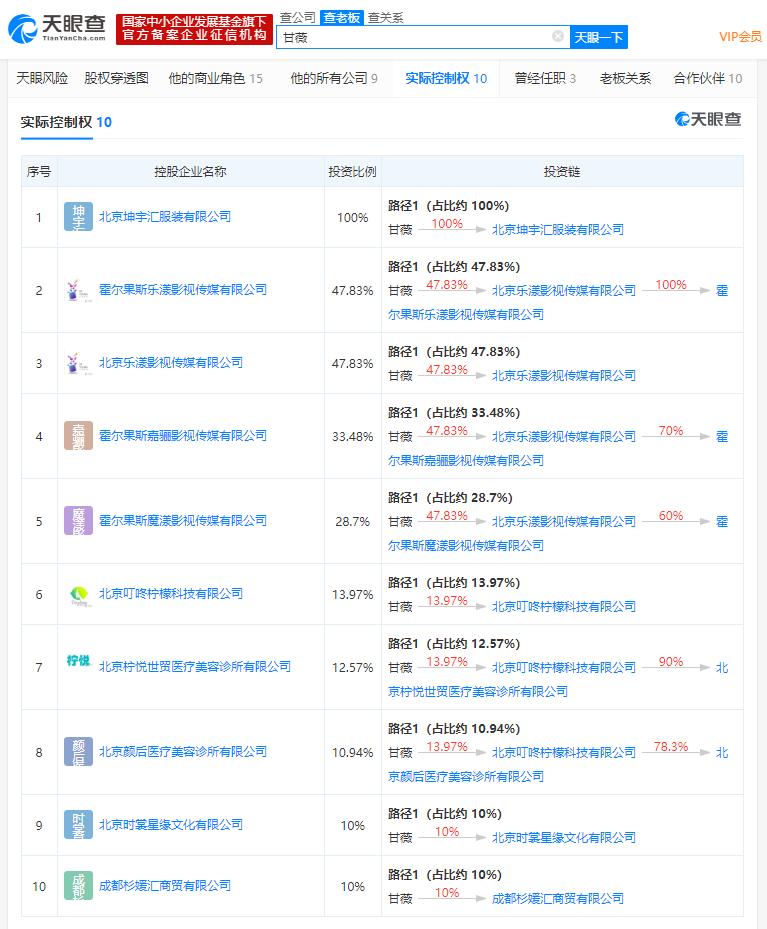Open the 天眼风险 tab
This screenshot has width=767, height=929.
[42, 78]
